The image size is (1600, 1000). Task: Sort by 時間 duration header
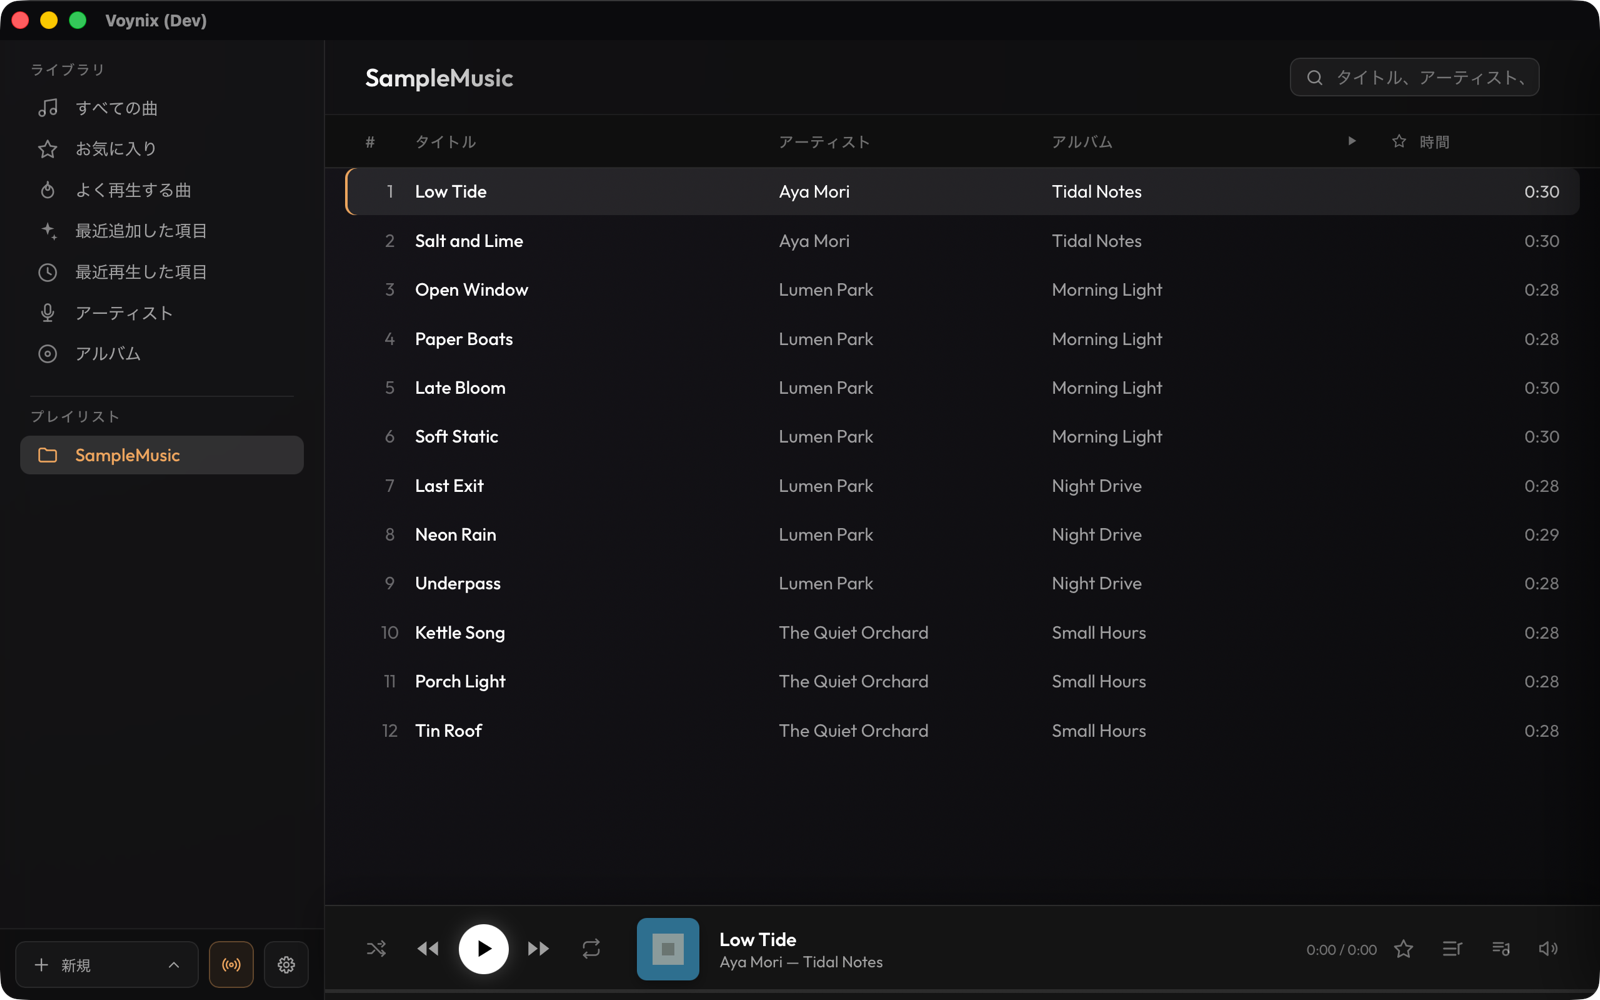click(1435, 142)
